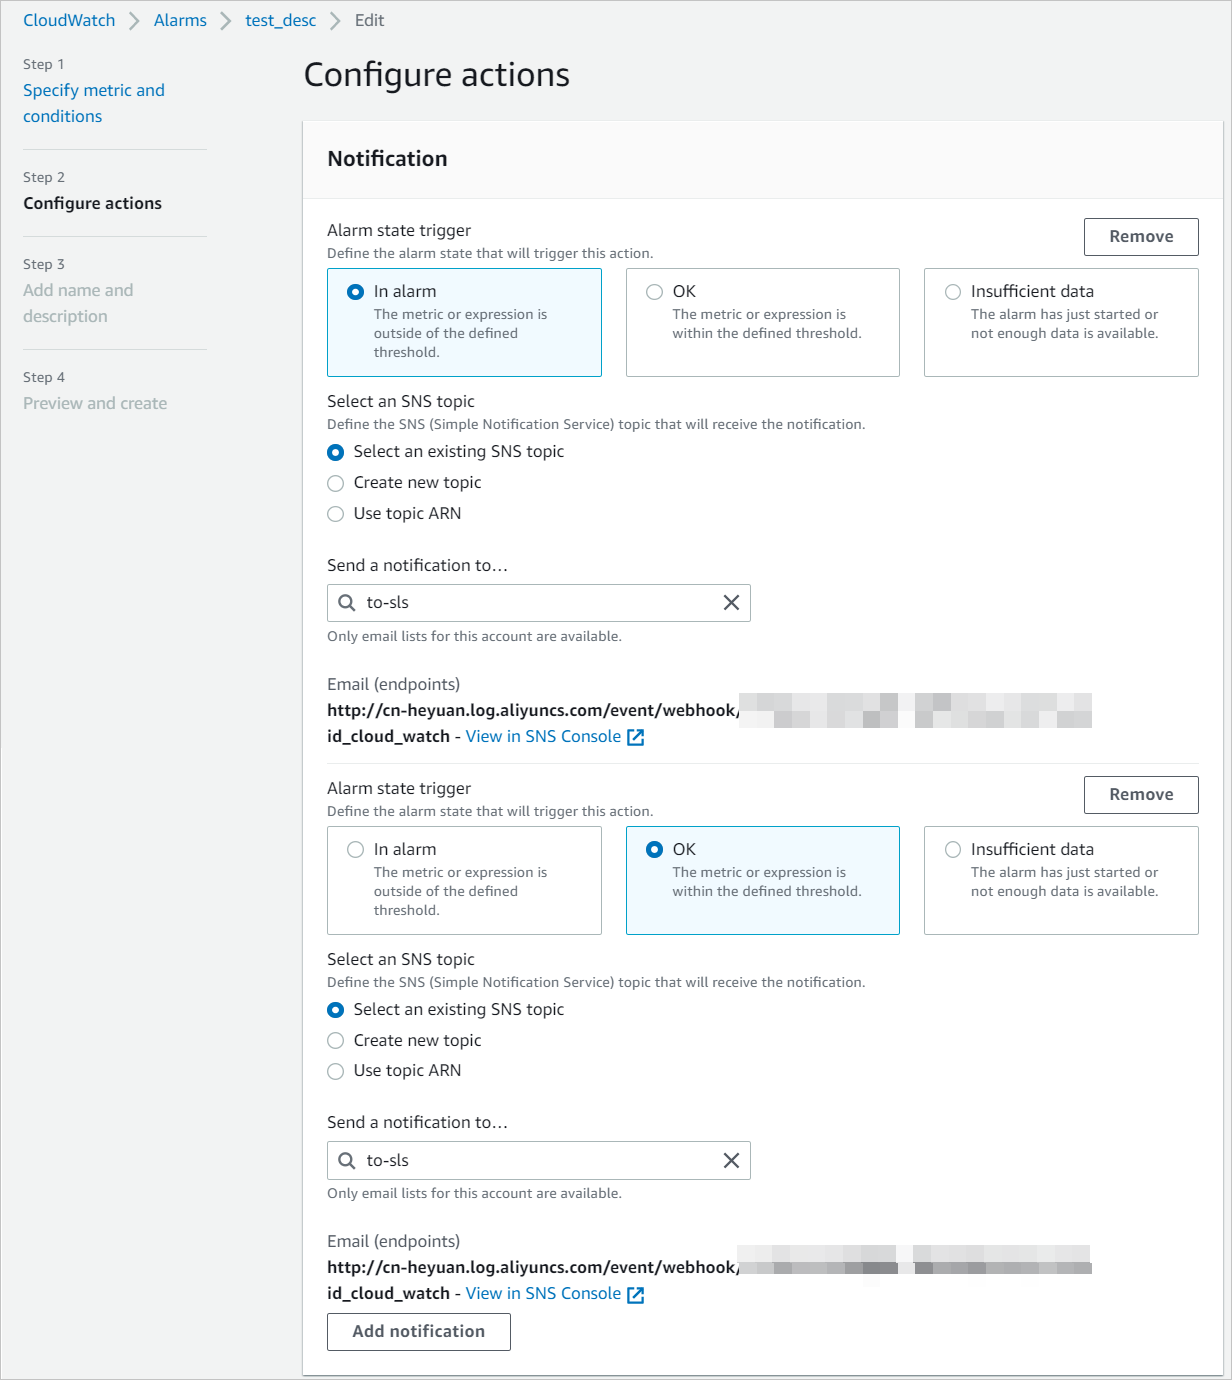Select OK state for the first alarm trigger
Image resolution: width=1232 pixels, height=1380 pixels.
coord(654,292)
